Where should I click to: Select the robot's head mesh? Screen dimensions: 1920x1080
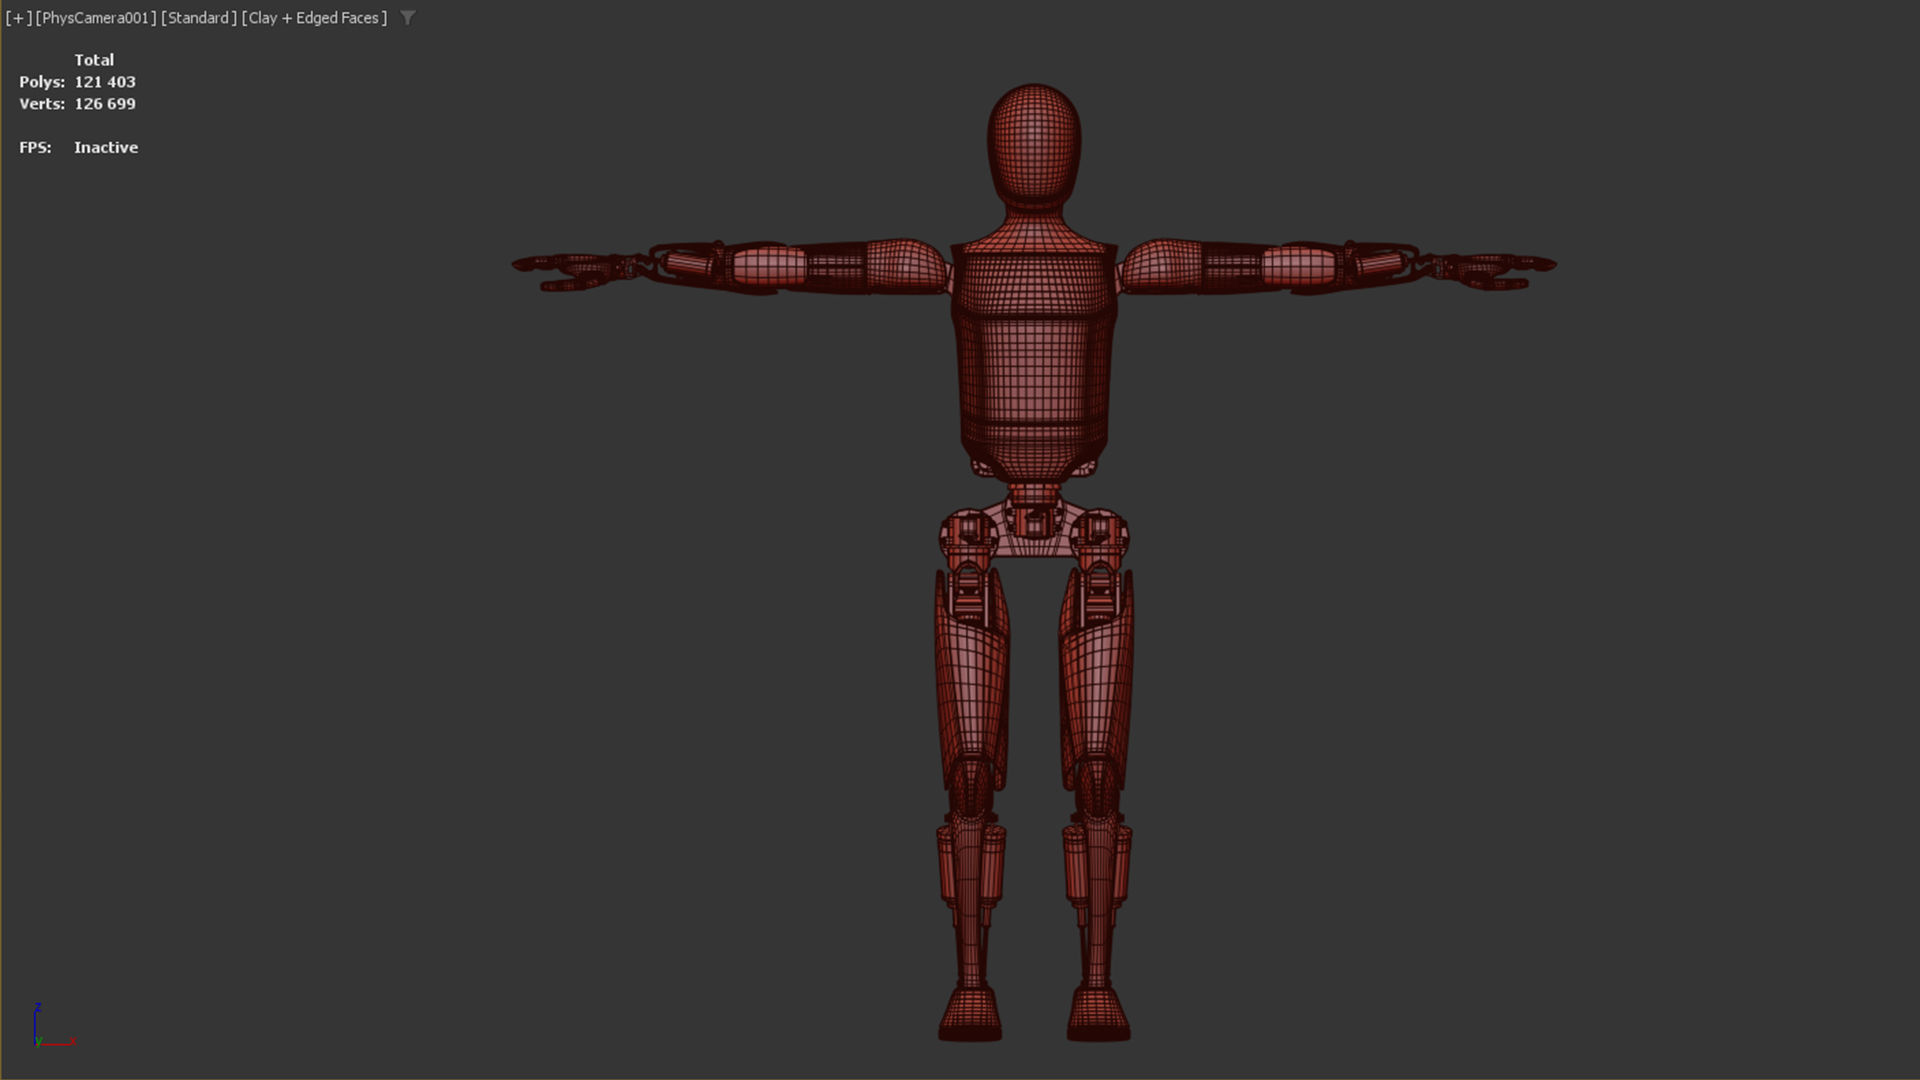(x=1034, y=145)
